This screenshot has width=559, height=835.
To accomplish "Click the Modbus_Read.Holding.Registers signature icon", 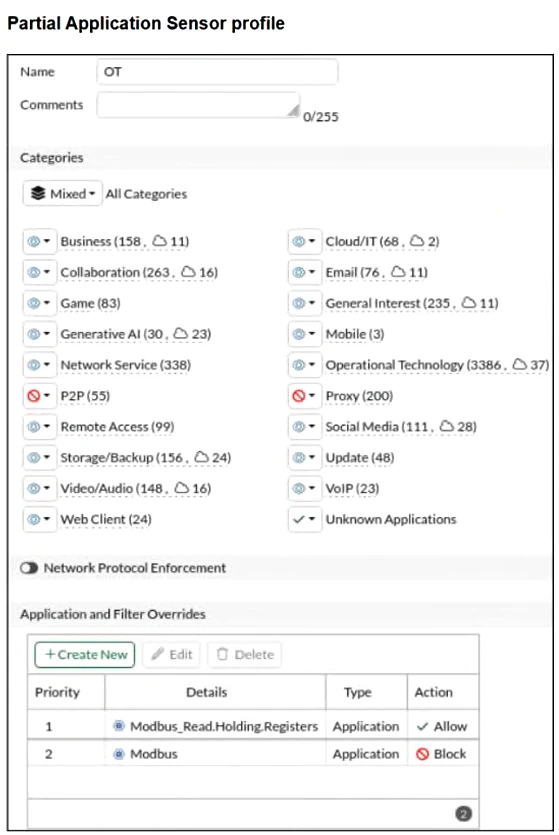I will (119, 726).
